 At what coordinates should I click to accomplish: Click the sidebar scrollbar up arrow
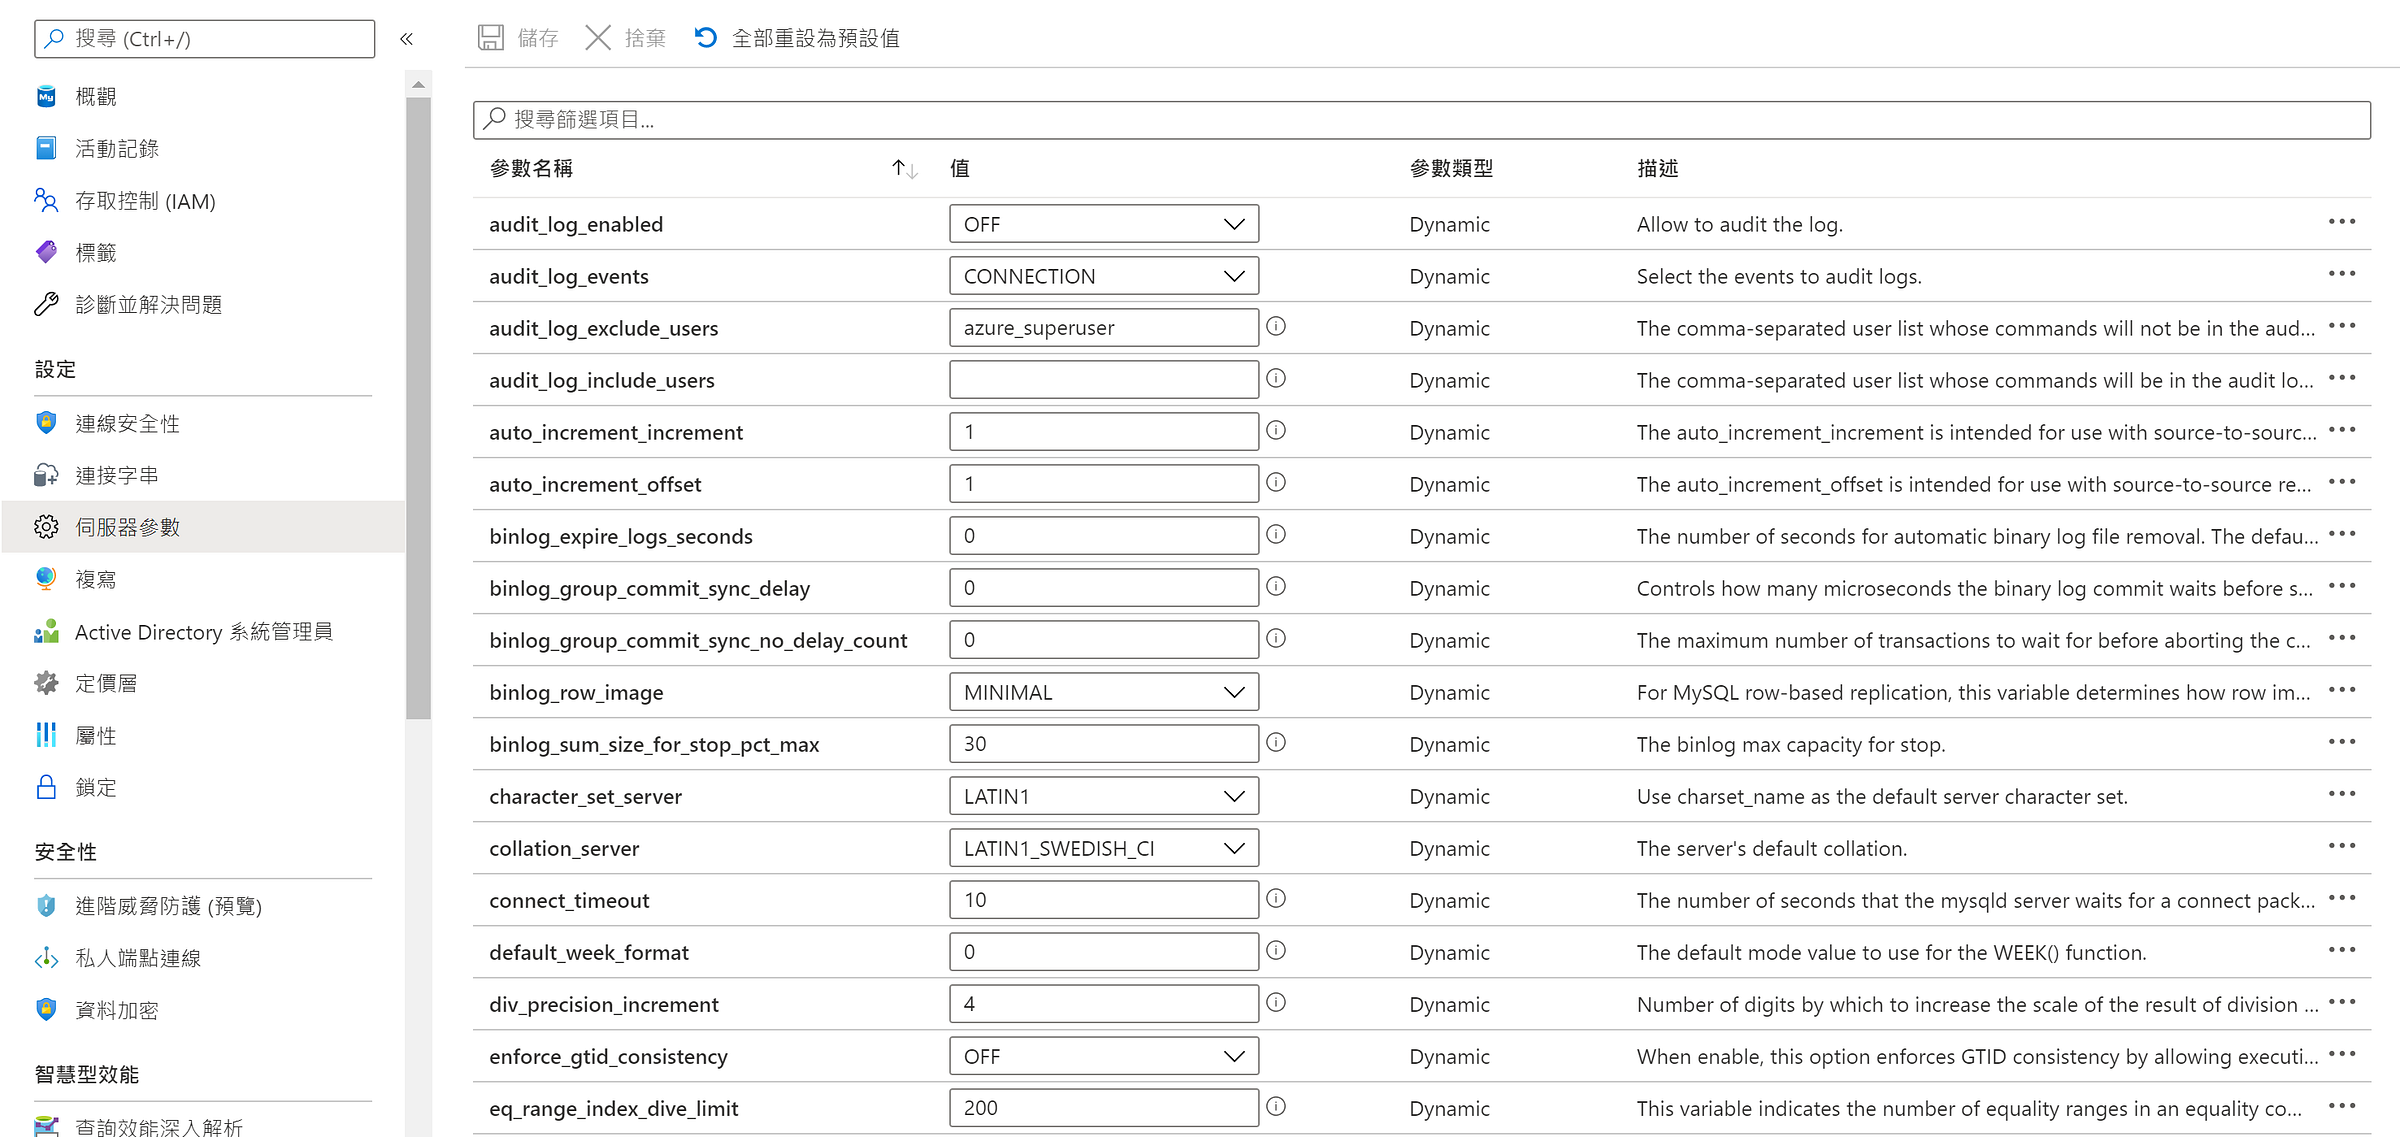coord(418,85)
